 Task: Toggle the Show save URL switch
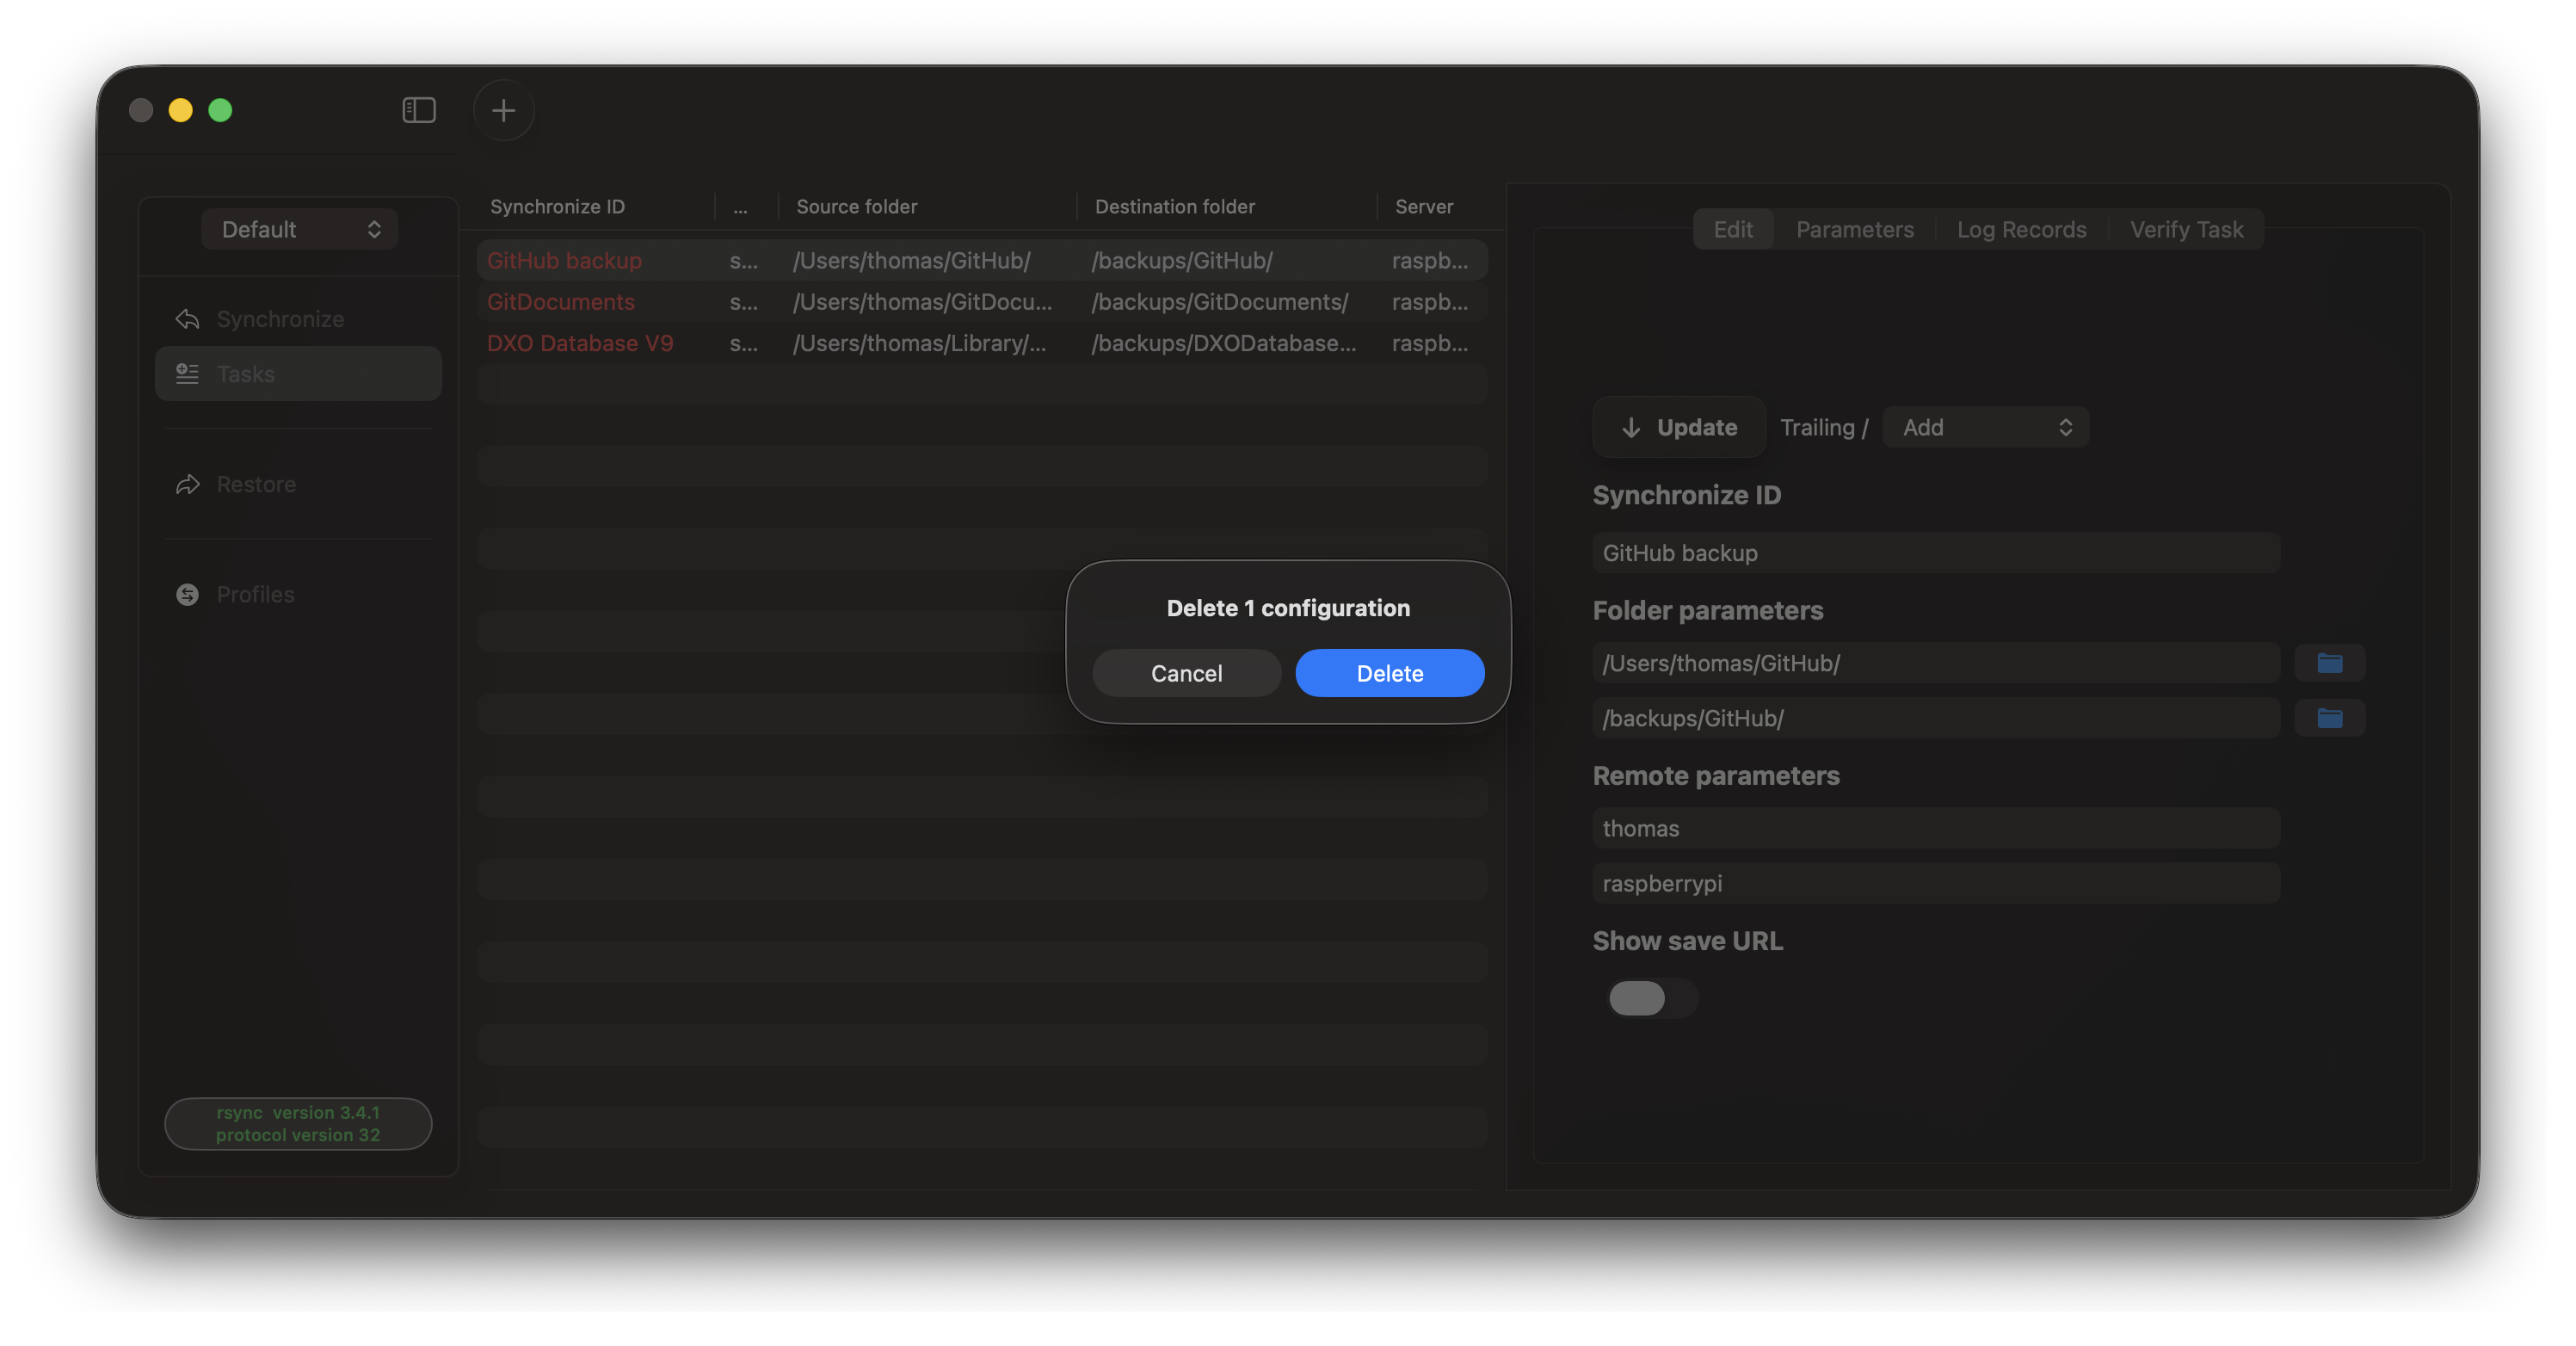pos(1651,997)
